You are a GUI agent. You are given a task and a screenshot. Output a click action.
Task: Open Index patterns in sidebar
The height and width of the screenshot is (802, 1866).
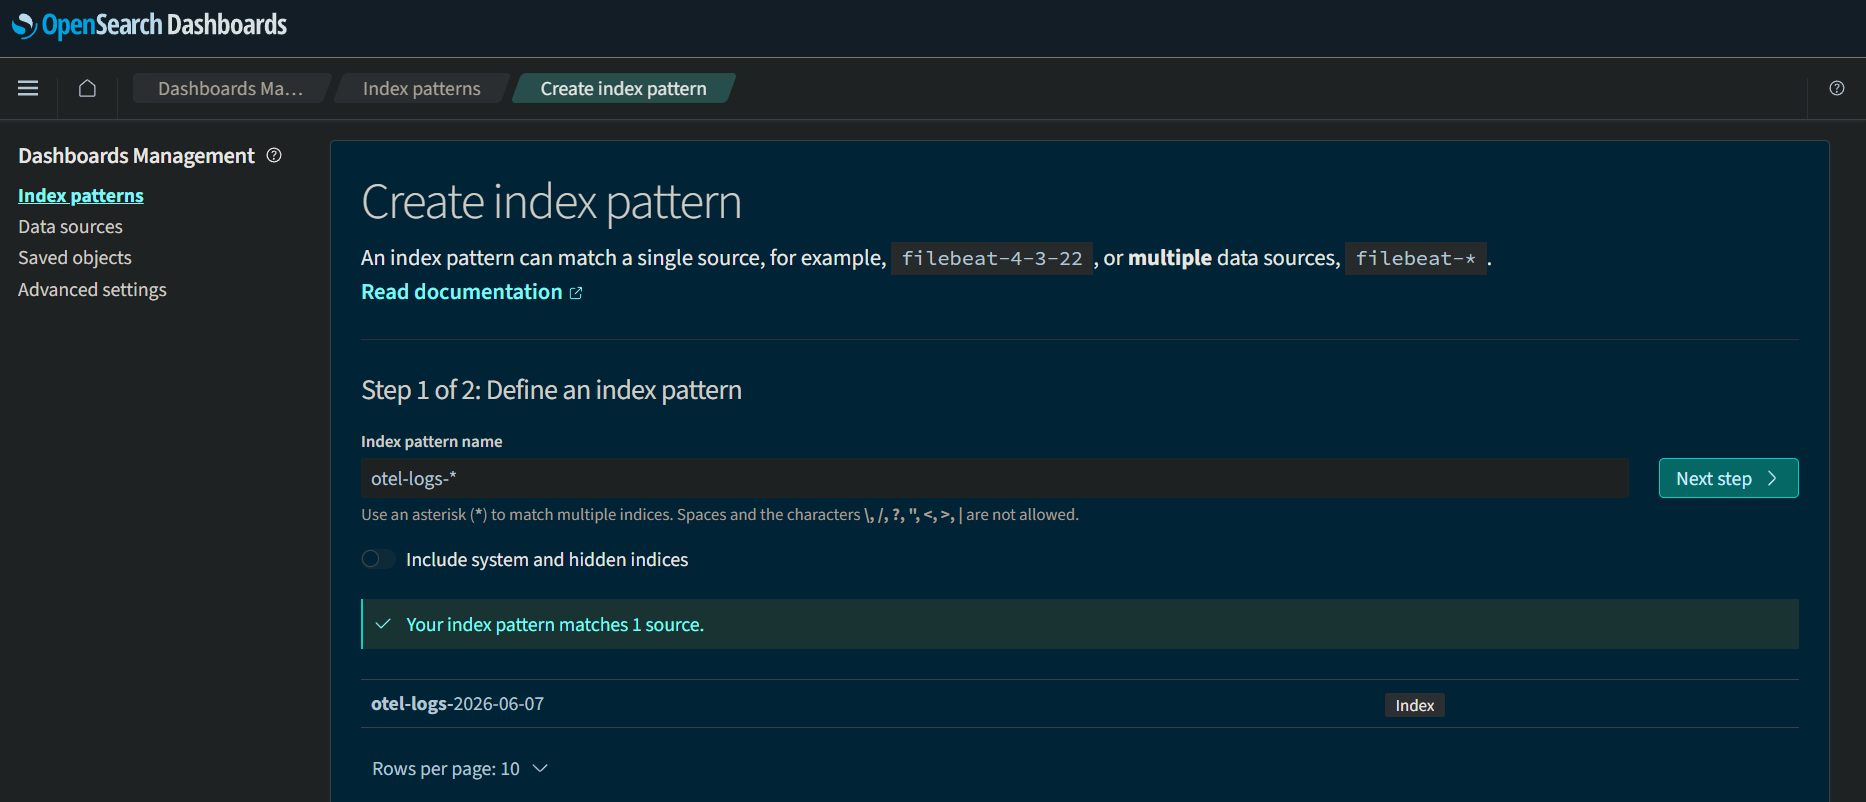81,195
